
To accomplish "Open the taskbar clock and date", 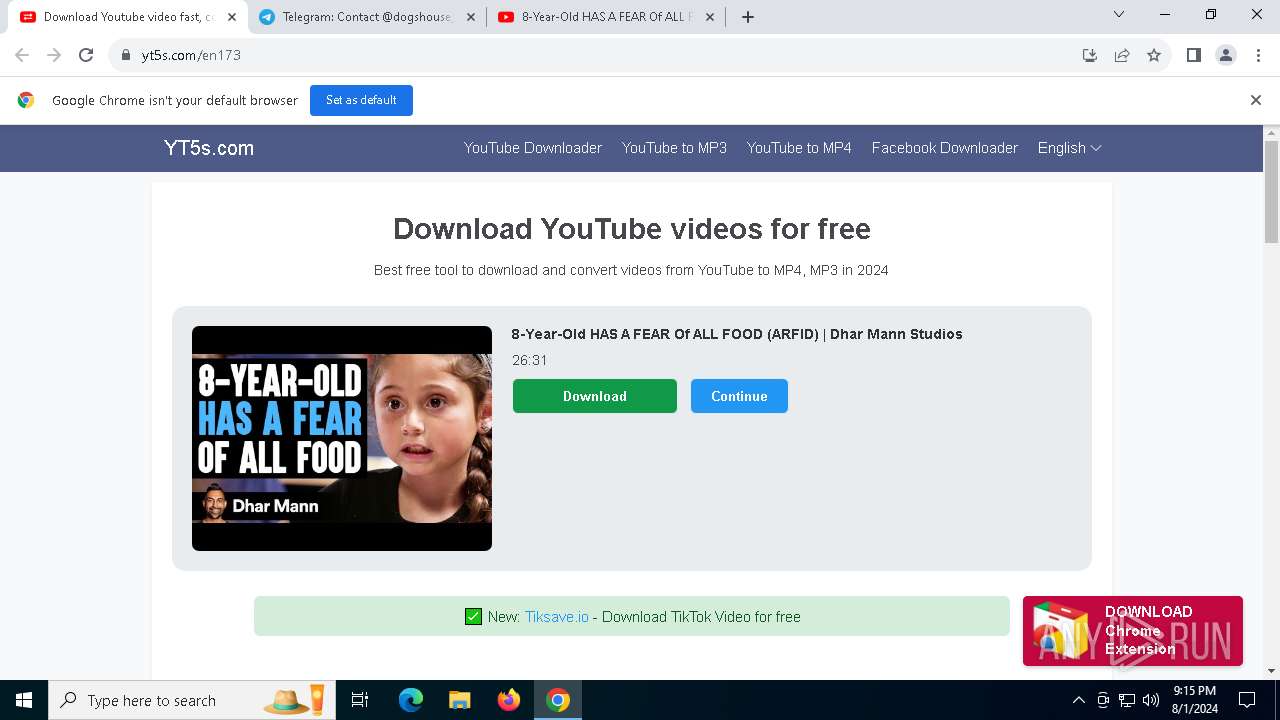I will coord(1194,700).
